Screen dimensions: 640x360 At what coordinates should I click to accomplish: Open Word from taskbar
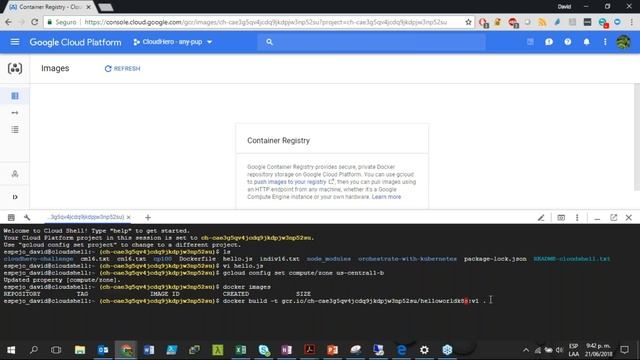pyautogui.click(x=149, y=350)
